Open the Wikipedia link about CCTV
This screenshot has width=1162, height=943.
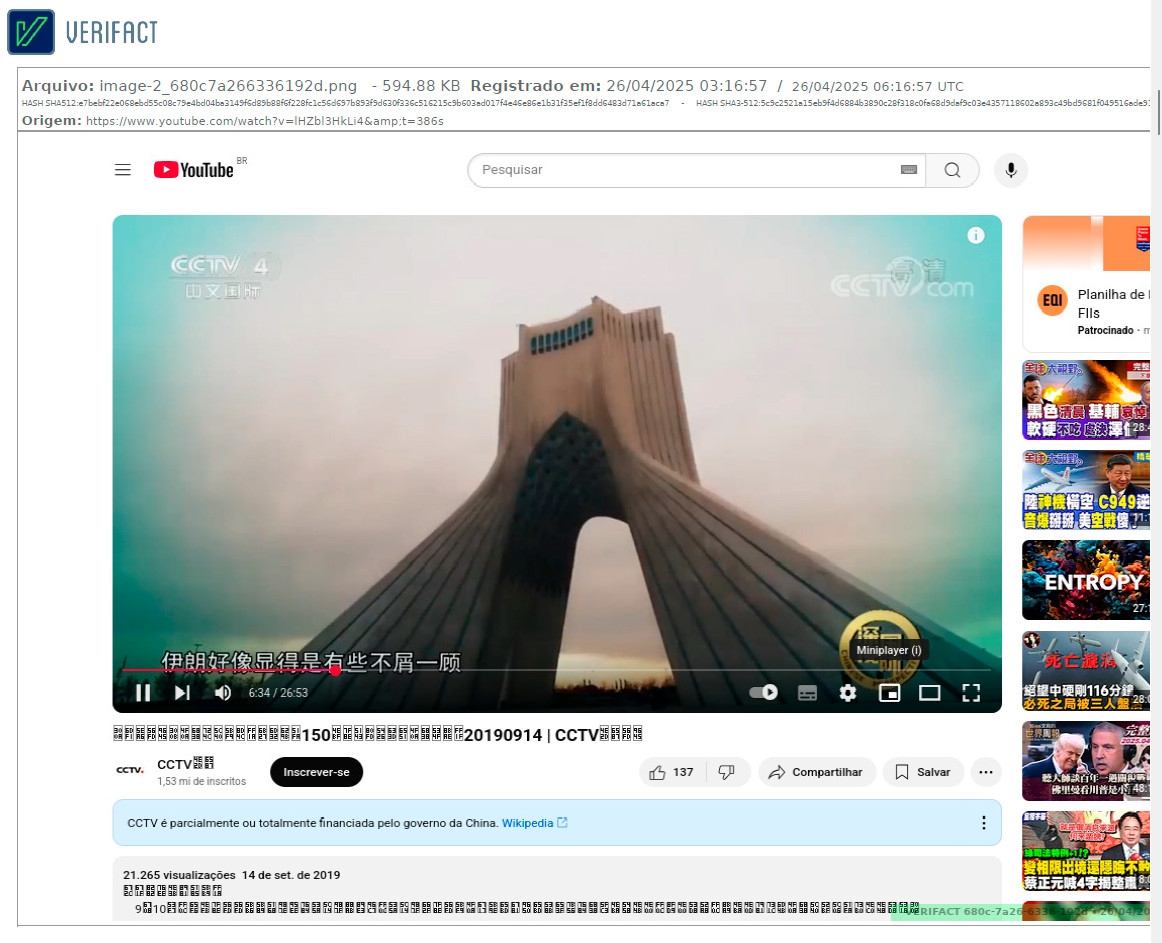[x=534, y=823]
